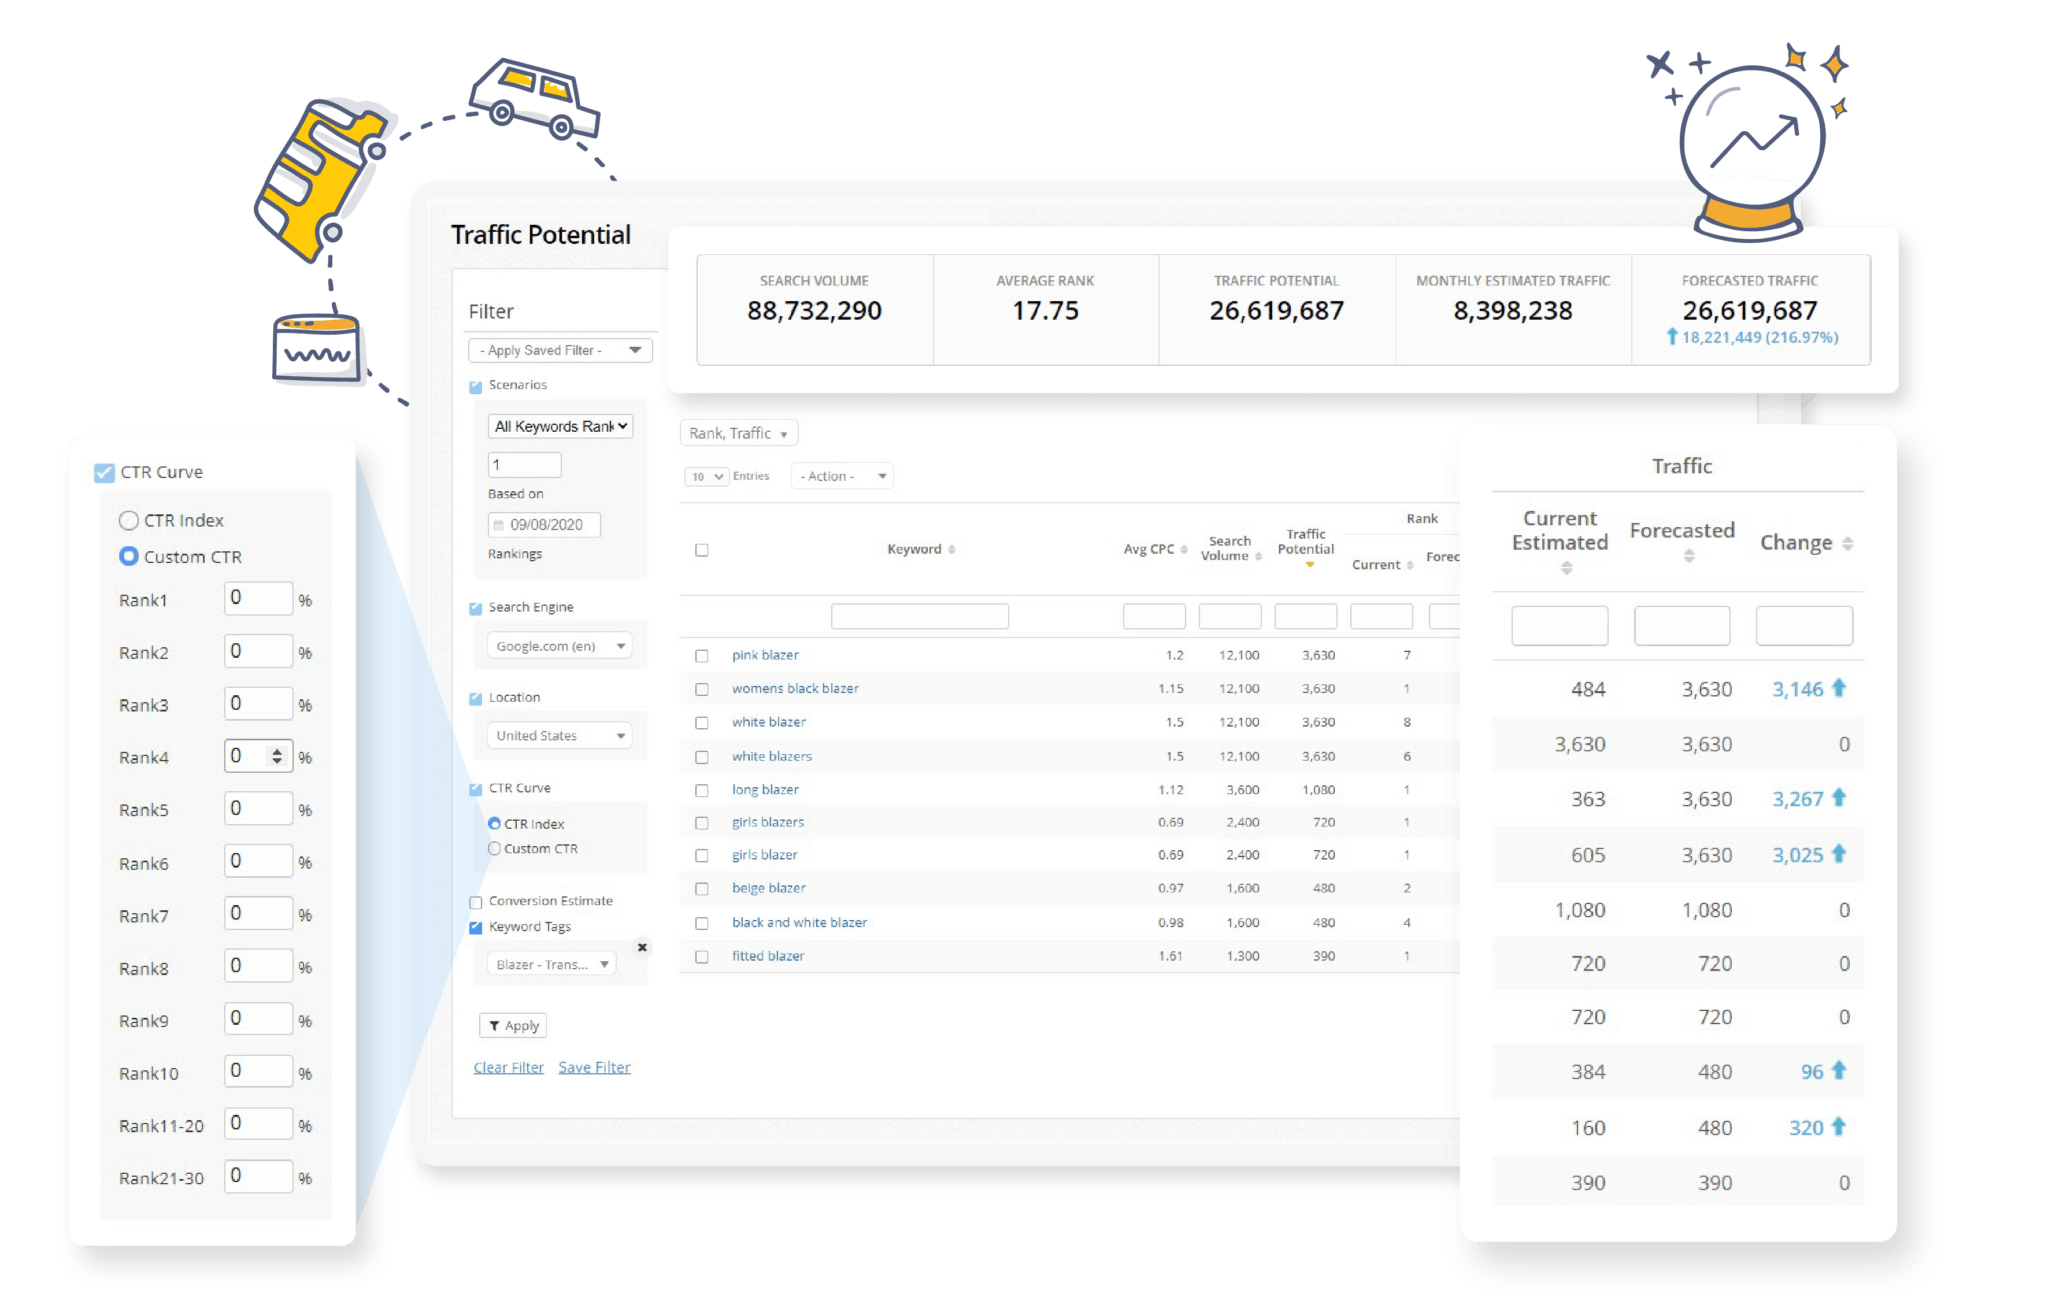Click the Clear Filter link

click(508, 1067)
